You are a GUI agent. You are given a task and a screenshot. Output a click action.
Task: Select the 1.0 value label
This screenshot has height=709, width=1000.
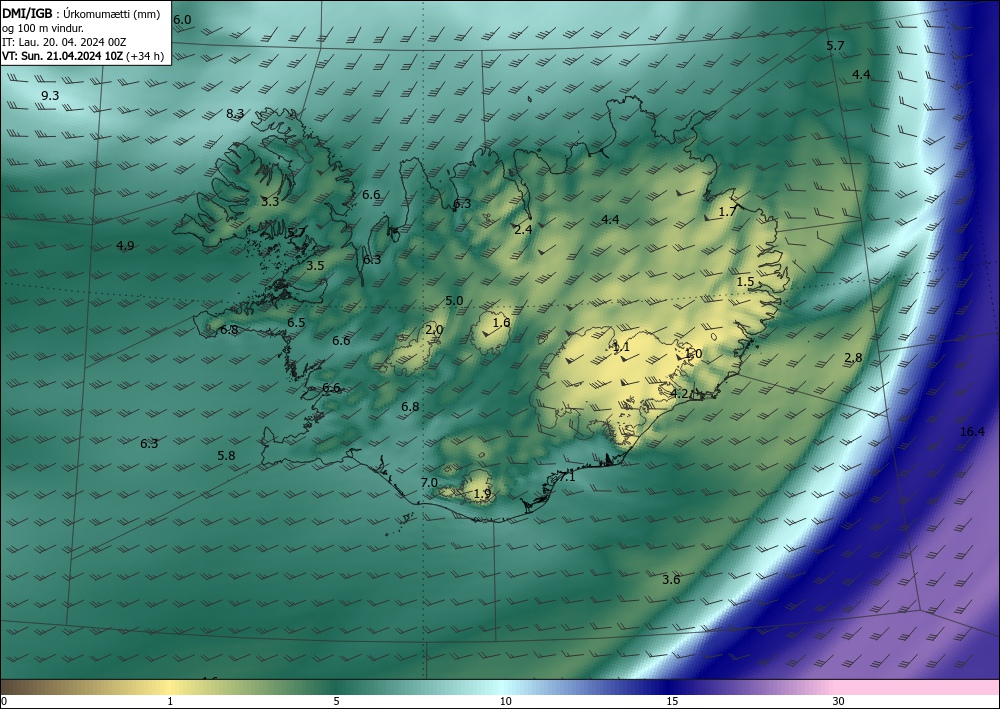click(693, 353)
